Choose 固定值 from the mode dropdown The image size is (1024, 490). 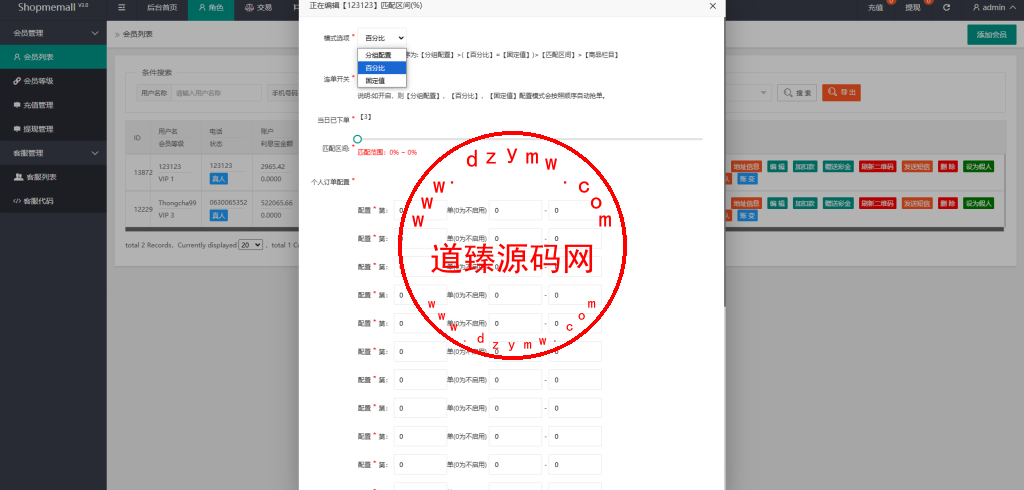[382, 81]
